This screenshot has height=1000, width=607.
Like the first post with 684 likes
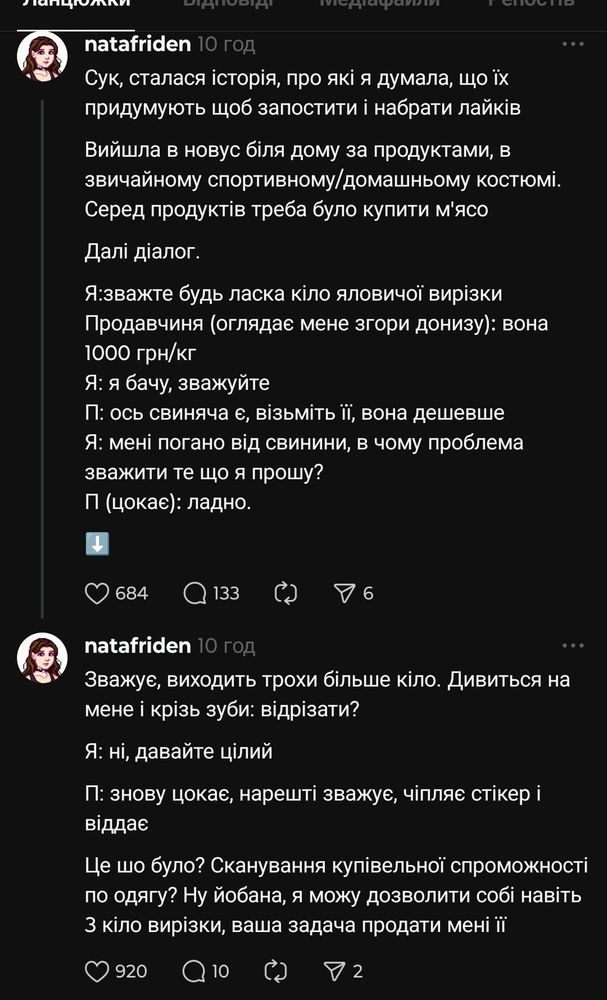[97, 593]
